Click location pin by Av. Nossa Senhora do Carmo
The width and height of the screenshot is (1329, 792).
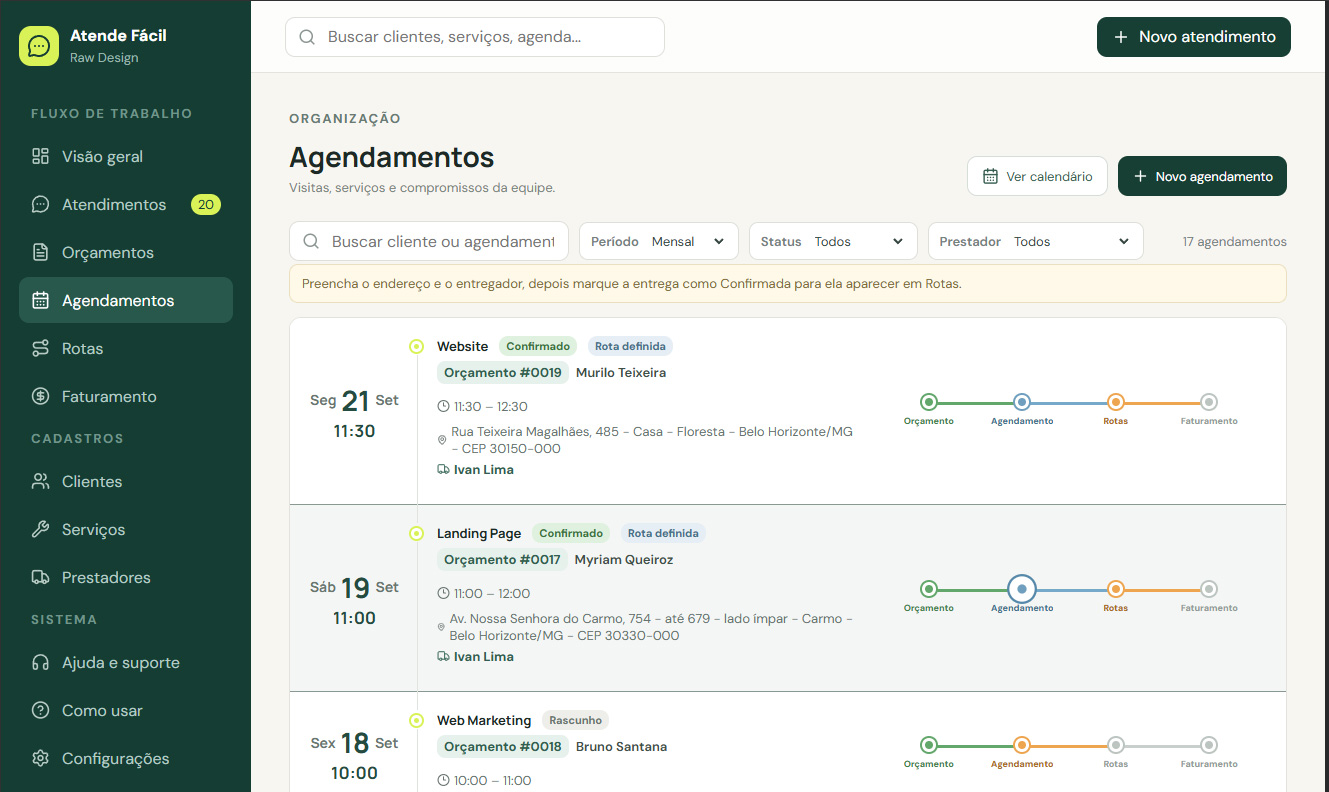442,627
